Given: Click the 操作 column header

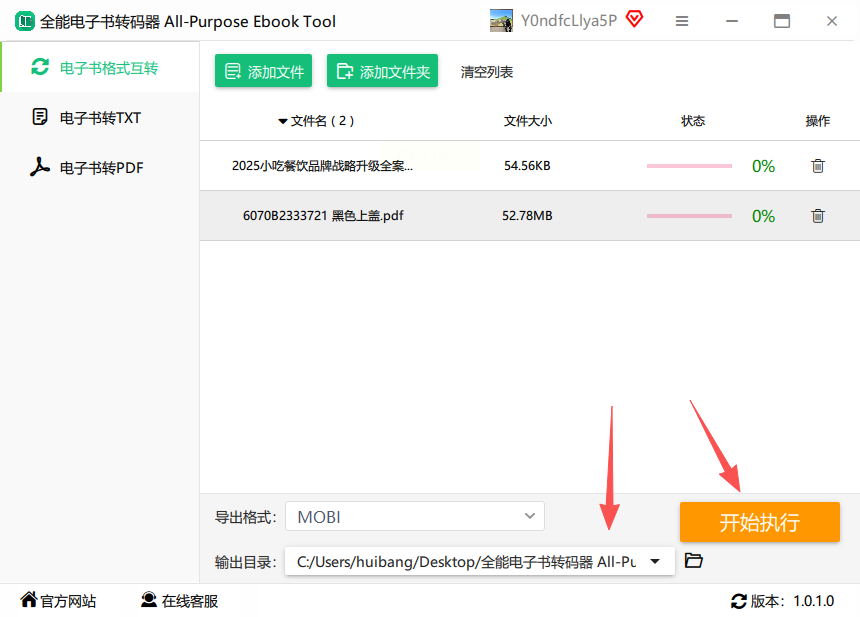Looking at the screenshot, I should [x=817, y=121].
